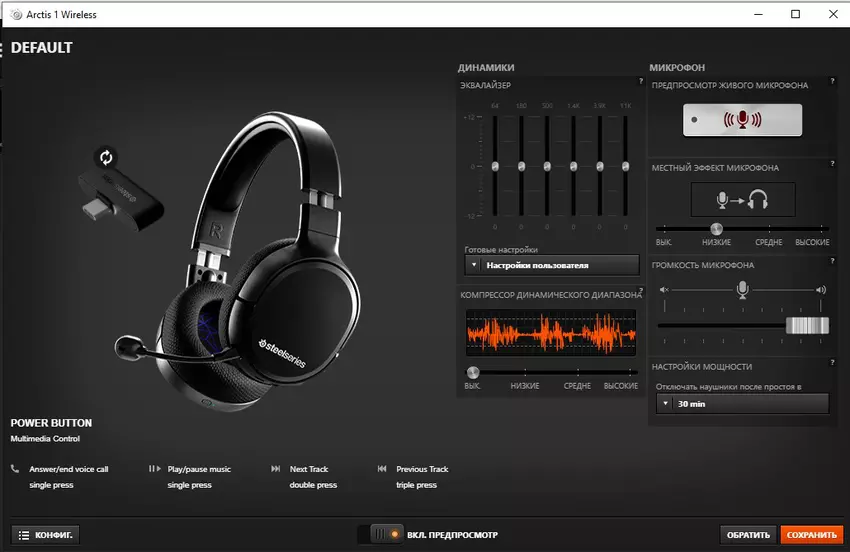Click the Сохранить button
Screen dimensions: 850x552
pyautogui.click(x=811, y=535)
